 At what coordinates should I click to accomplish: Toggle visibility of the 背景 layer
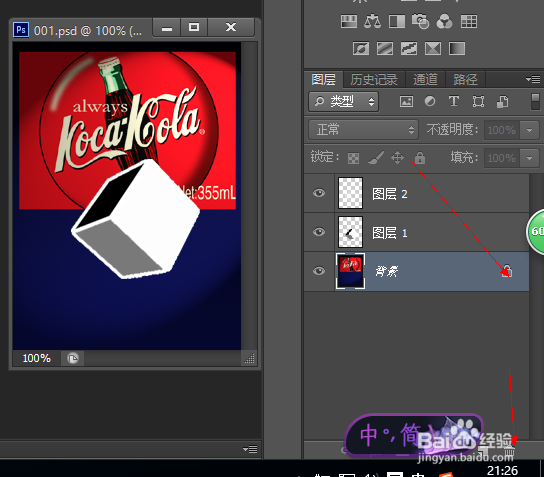coord(319,271)
